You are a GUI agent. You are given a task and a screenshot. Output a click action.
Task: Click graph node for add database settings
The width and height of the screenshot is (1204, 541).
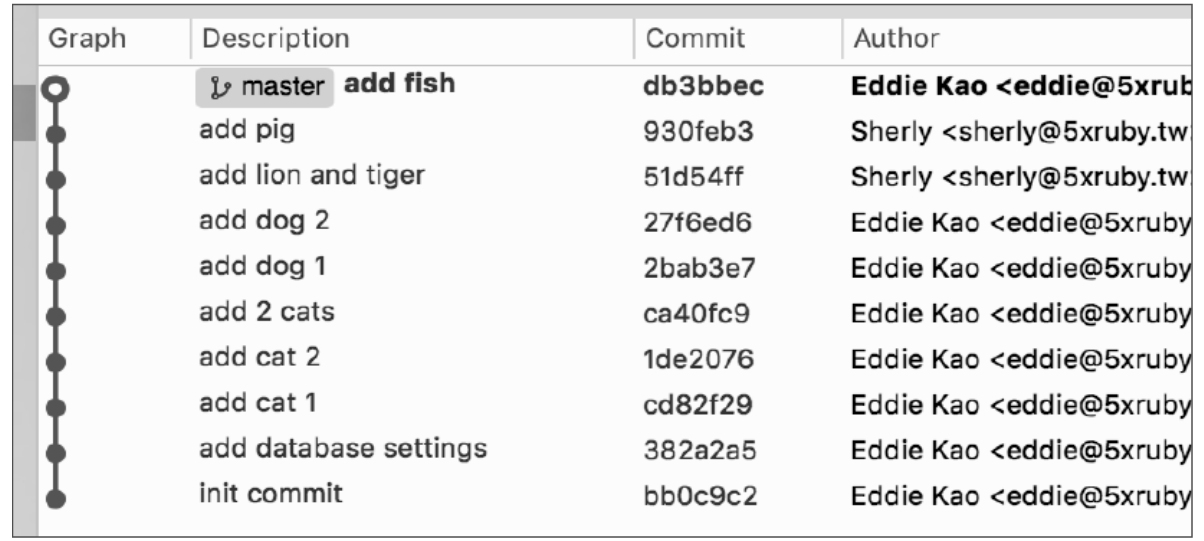click(55, 451)
